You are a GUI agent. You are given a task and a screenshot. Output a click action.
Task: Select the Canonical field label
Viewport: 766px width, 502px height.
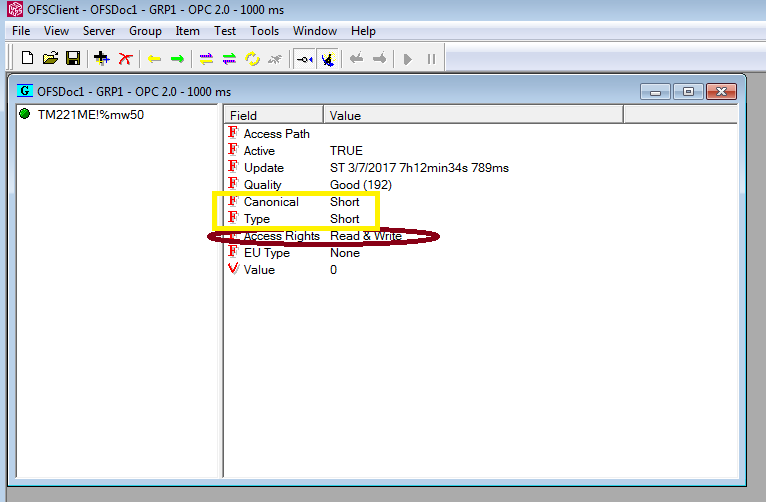[x=271, y=202]
